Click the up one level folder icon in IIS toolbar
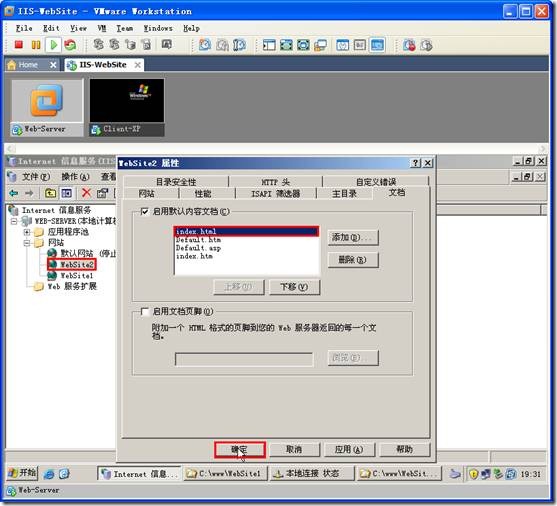 point(50,193)
